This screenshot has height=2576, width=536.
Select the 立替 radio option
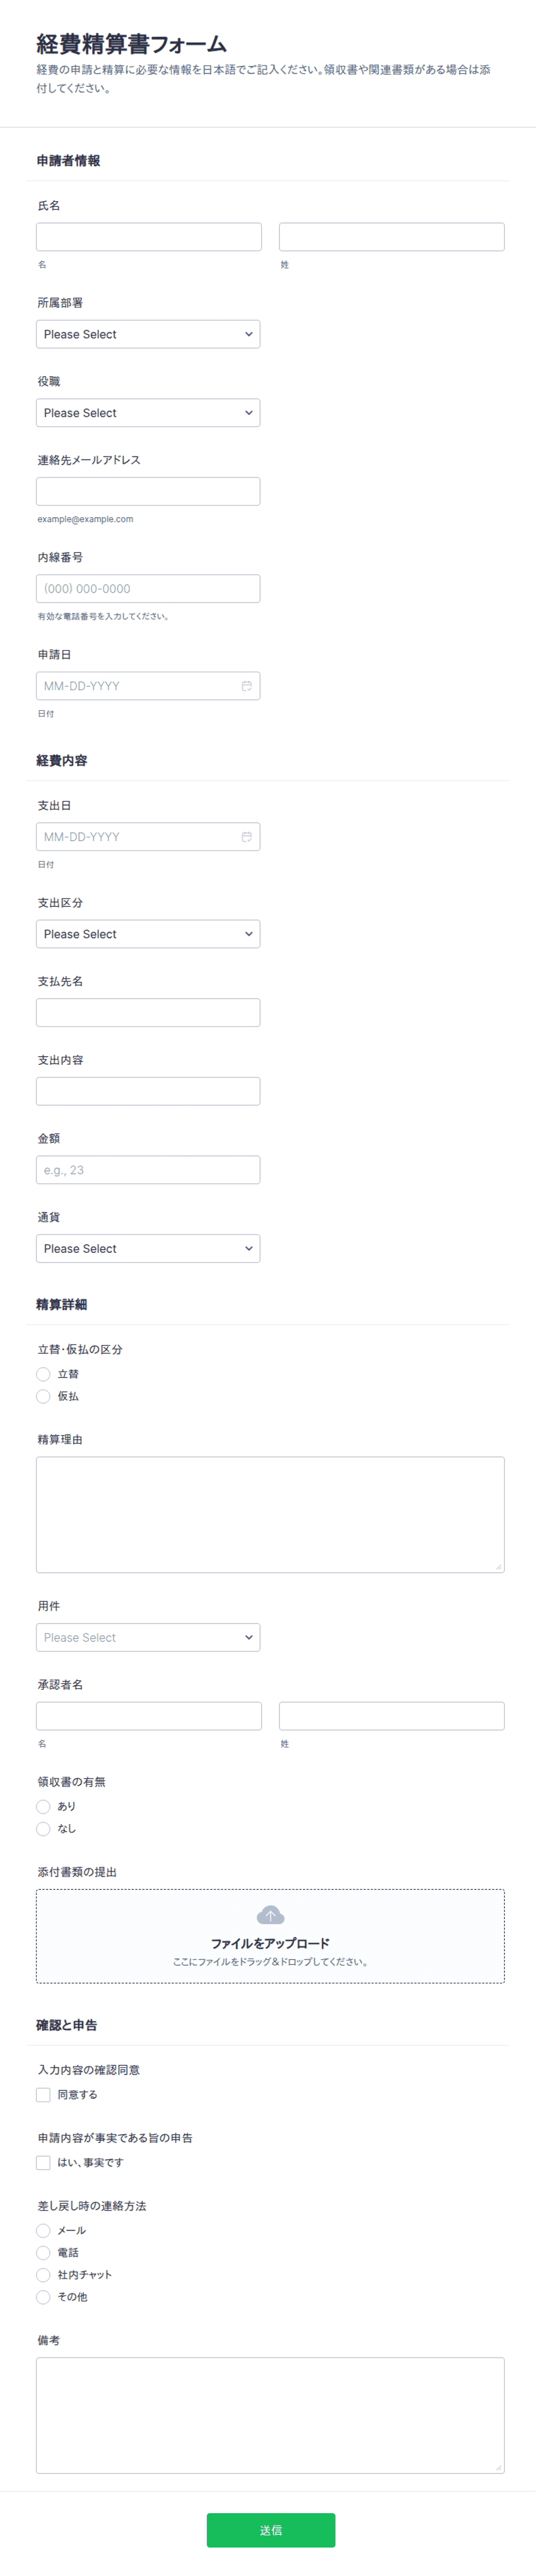43,1374
